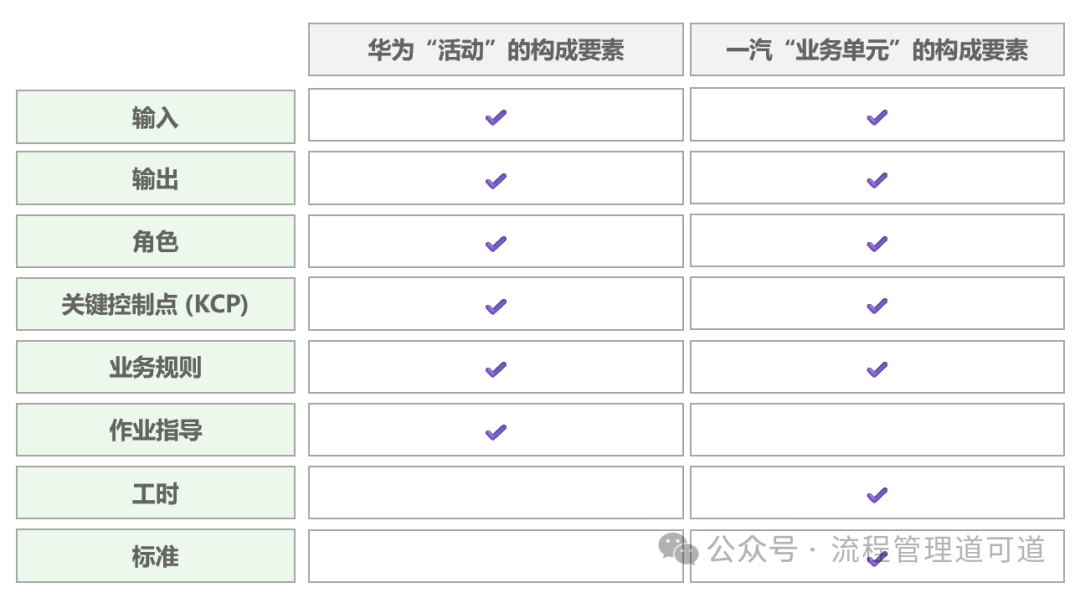The width and height of the screenshot is (1080, 593).
Task: Click the 关键控制点 checkmark in 一汽 column
Action: [x=877, y=306]
